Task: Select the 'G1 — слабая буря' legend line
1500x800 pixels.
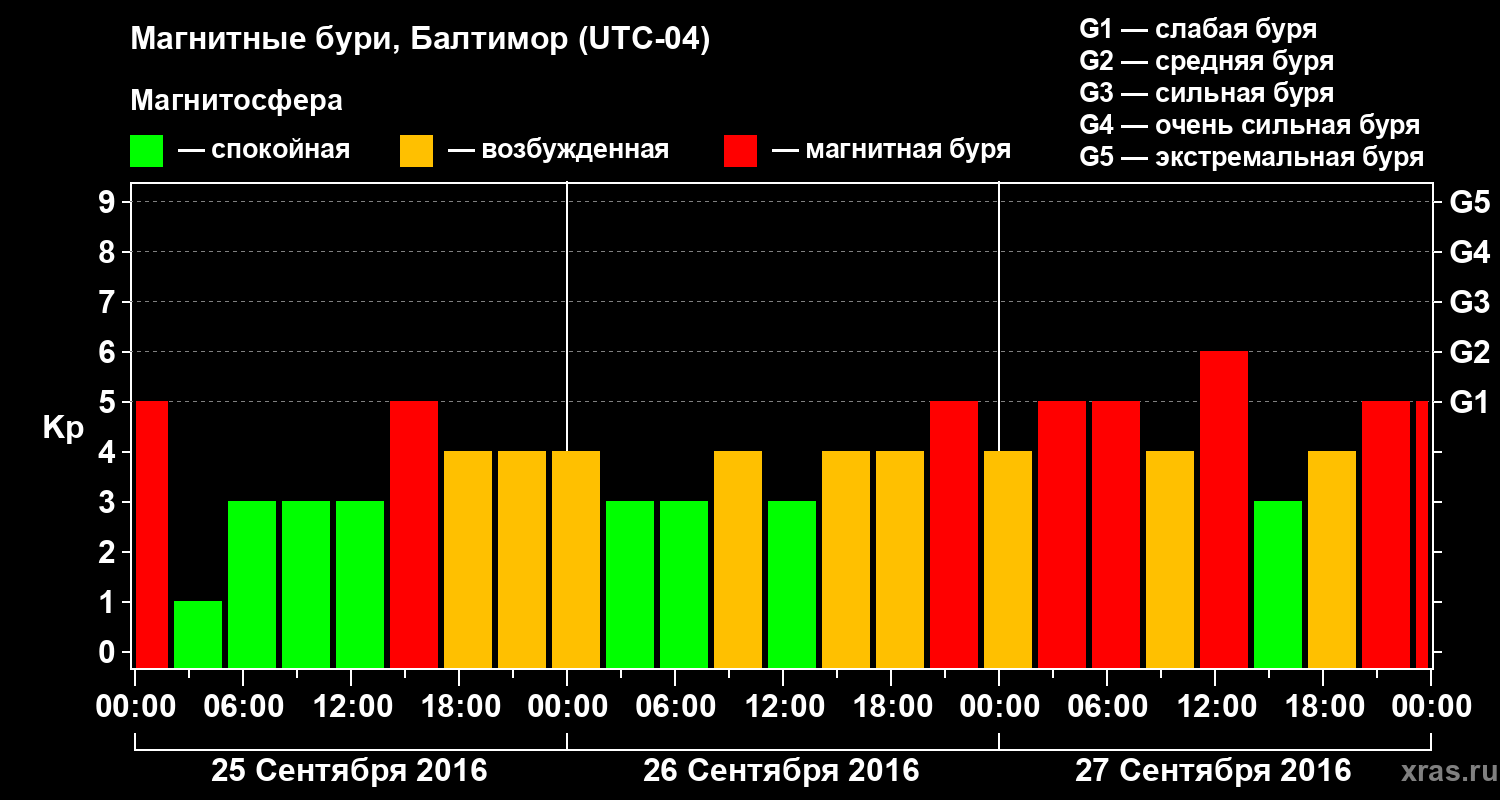Action: point(1198,28)
